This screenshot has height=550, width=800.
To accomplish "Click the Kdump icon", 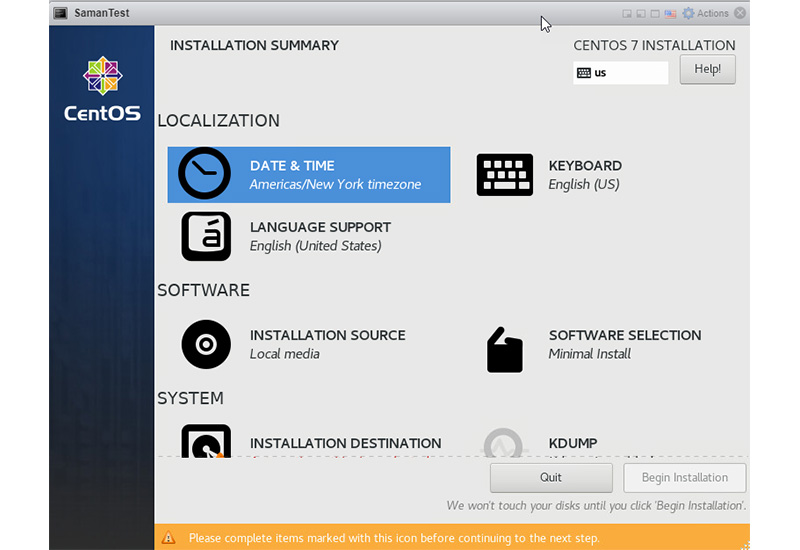I will coord(503,443).
